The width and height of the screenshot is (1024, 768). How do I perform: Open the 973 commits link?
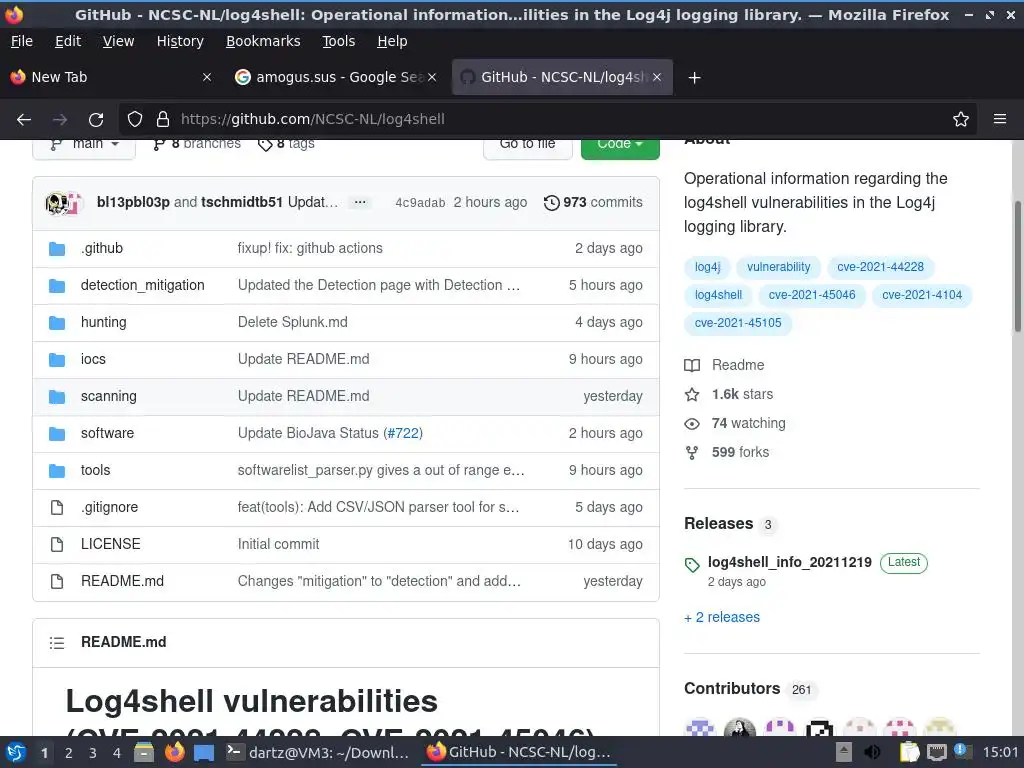point(593,202)
